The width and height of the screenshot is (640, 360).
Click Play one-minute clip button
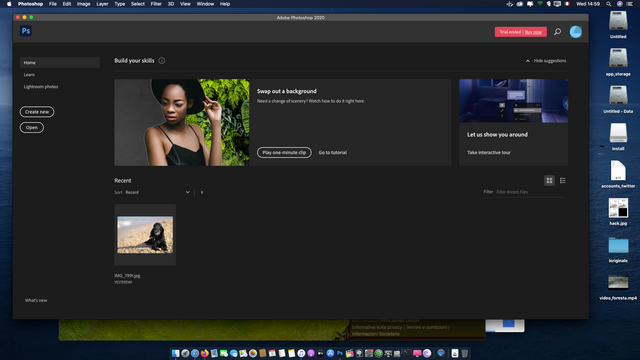tap(284, 152)
